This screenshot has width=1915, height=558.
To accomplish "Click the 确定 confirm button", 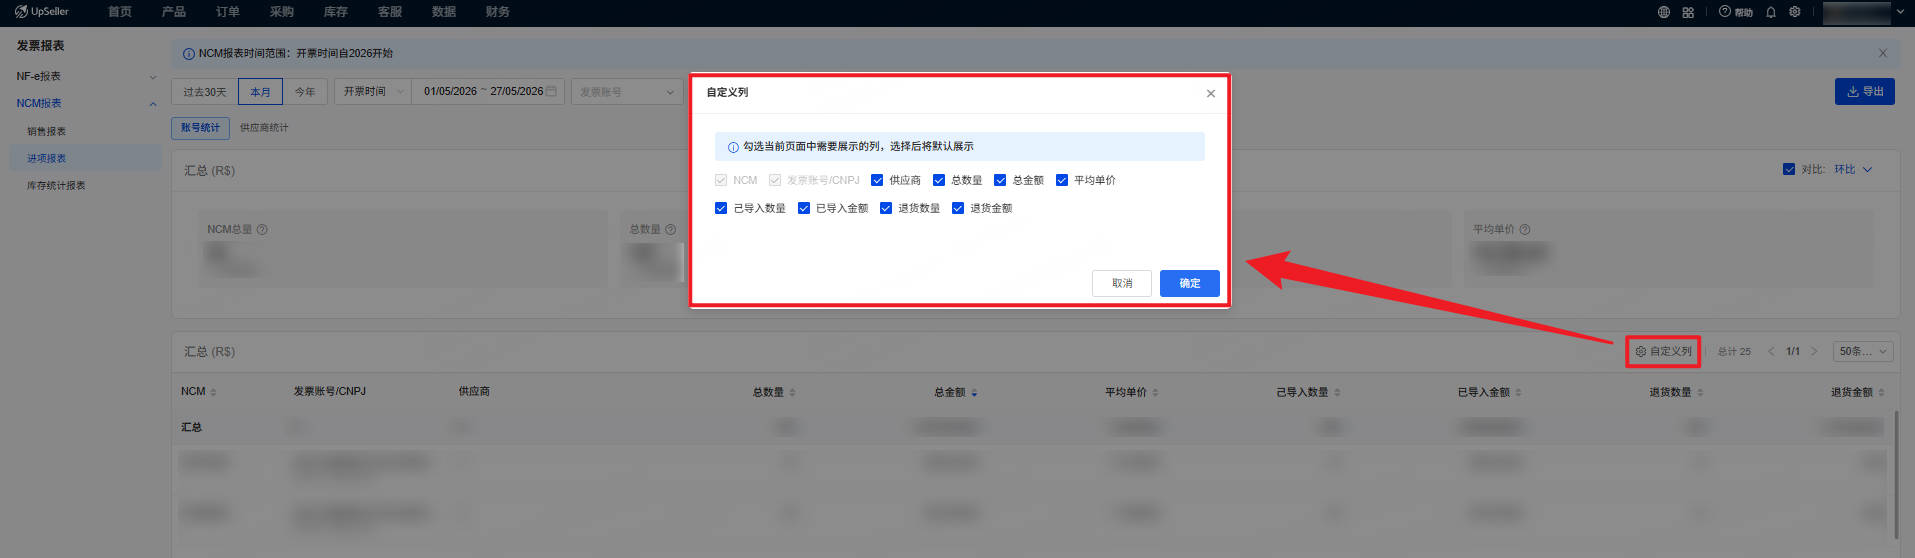I will (1189, 283).
